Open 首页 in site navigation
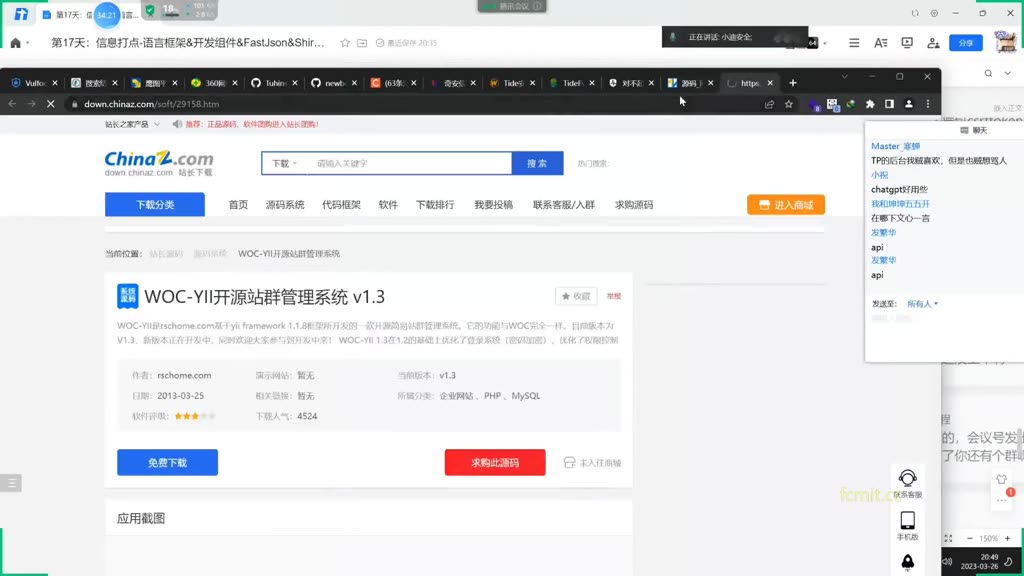1024x576 pixels. (x=238, y=204)
